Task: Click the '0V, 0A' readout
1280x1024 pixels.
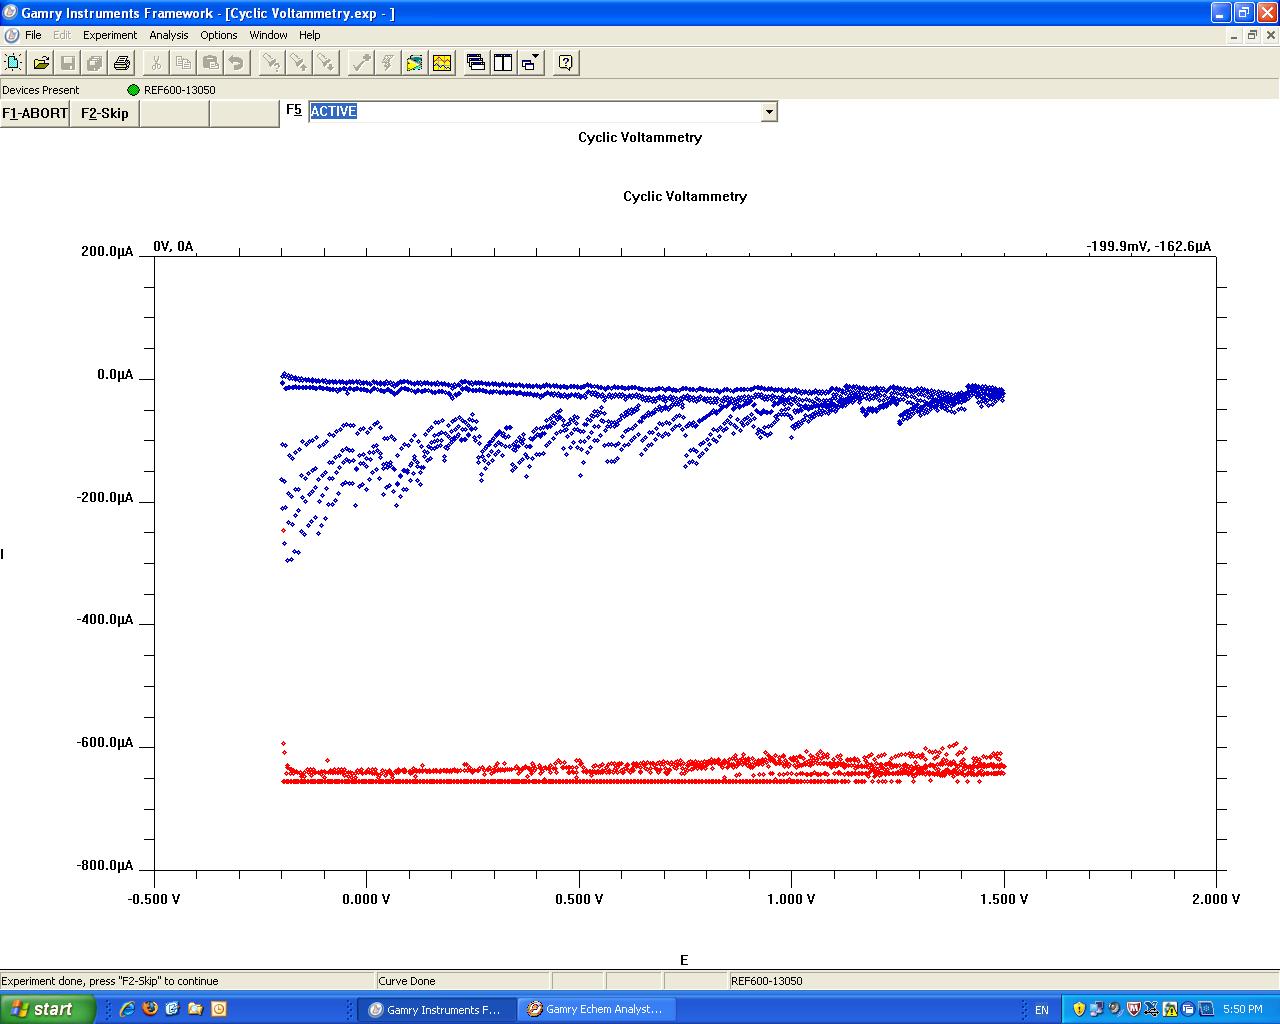Action: coord(173,246)
